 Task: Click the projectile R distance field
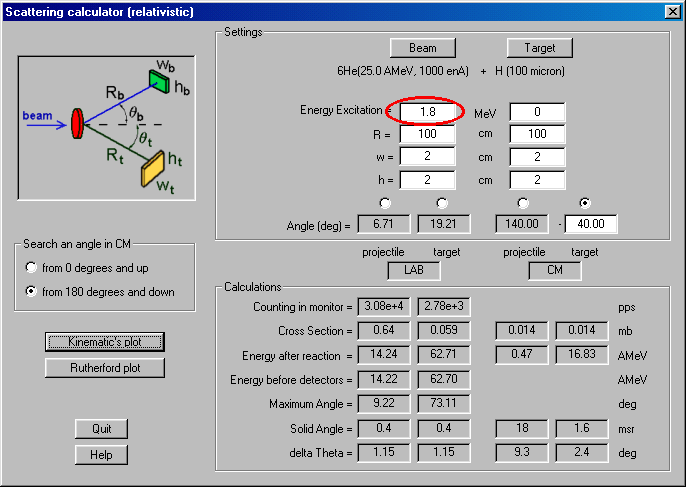click(428, 134)
